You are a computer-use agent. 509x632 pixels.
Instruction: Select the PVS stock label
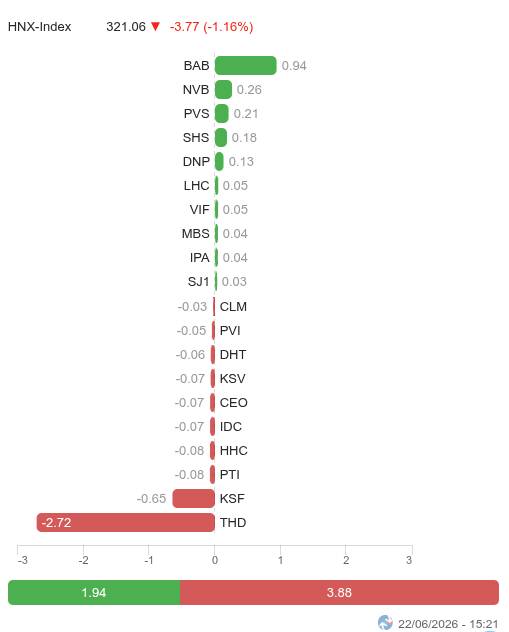click(x=196, y=114)
